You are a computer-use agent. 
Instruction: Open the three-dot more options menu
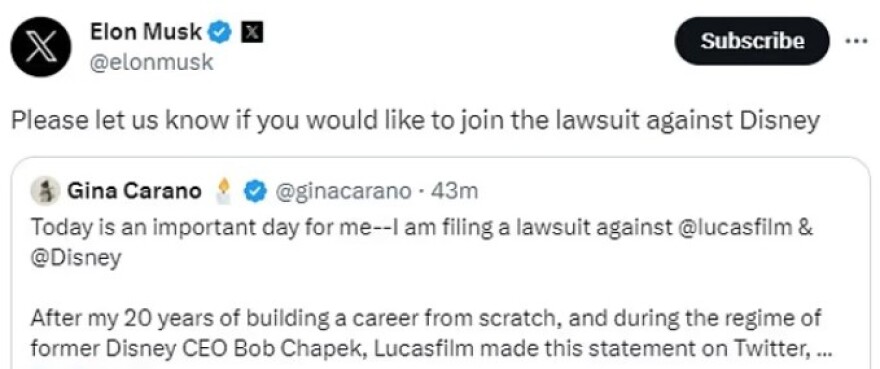point(856,41)
